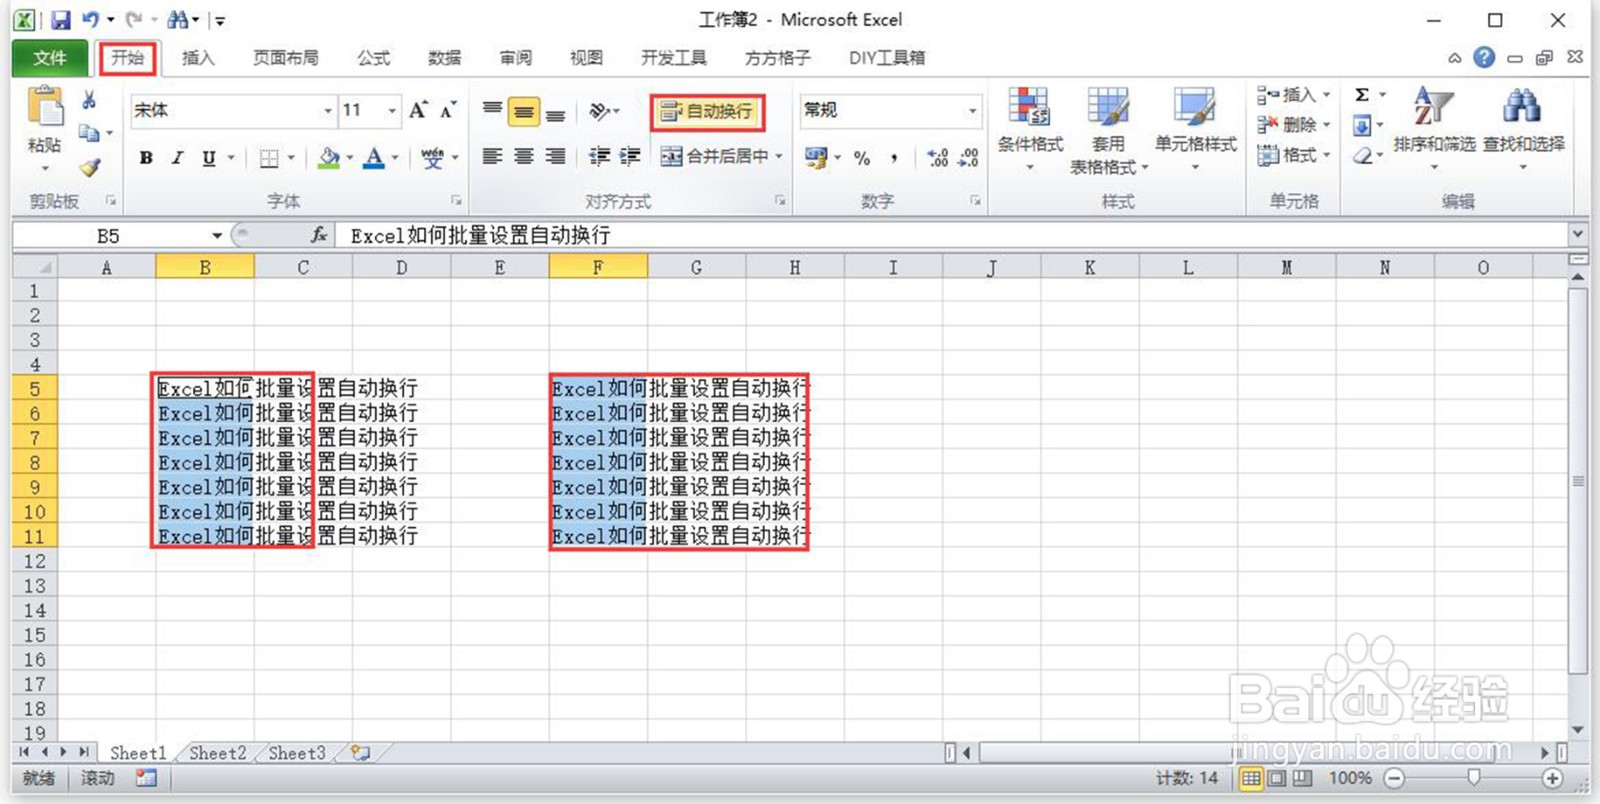1600x804 pixels.
Task: Toggle middle vertical alignment
Action: pyautogui.click(x=524, y=111)
